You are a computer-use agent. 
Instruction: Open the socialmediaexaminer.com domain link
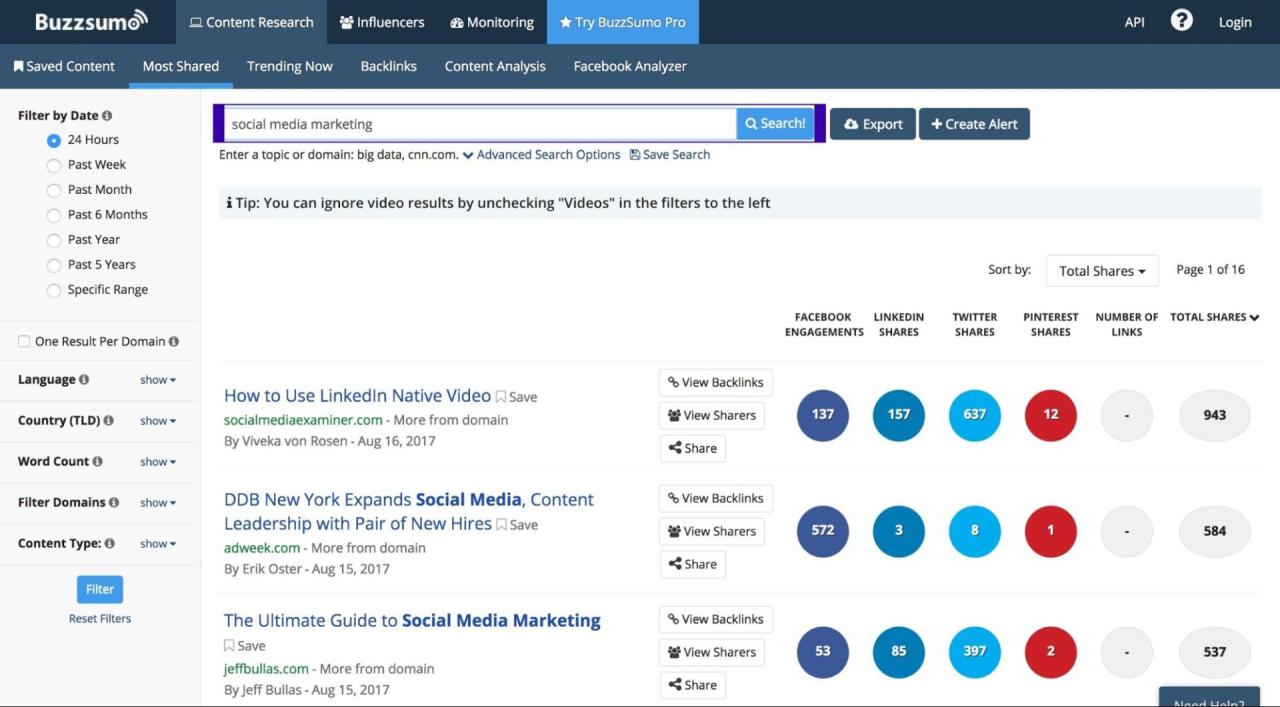click(303, 420)
